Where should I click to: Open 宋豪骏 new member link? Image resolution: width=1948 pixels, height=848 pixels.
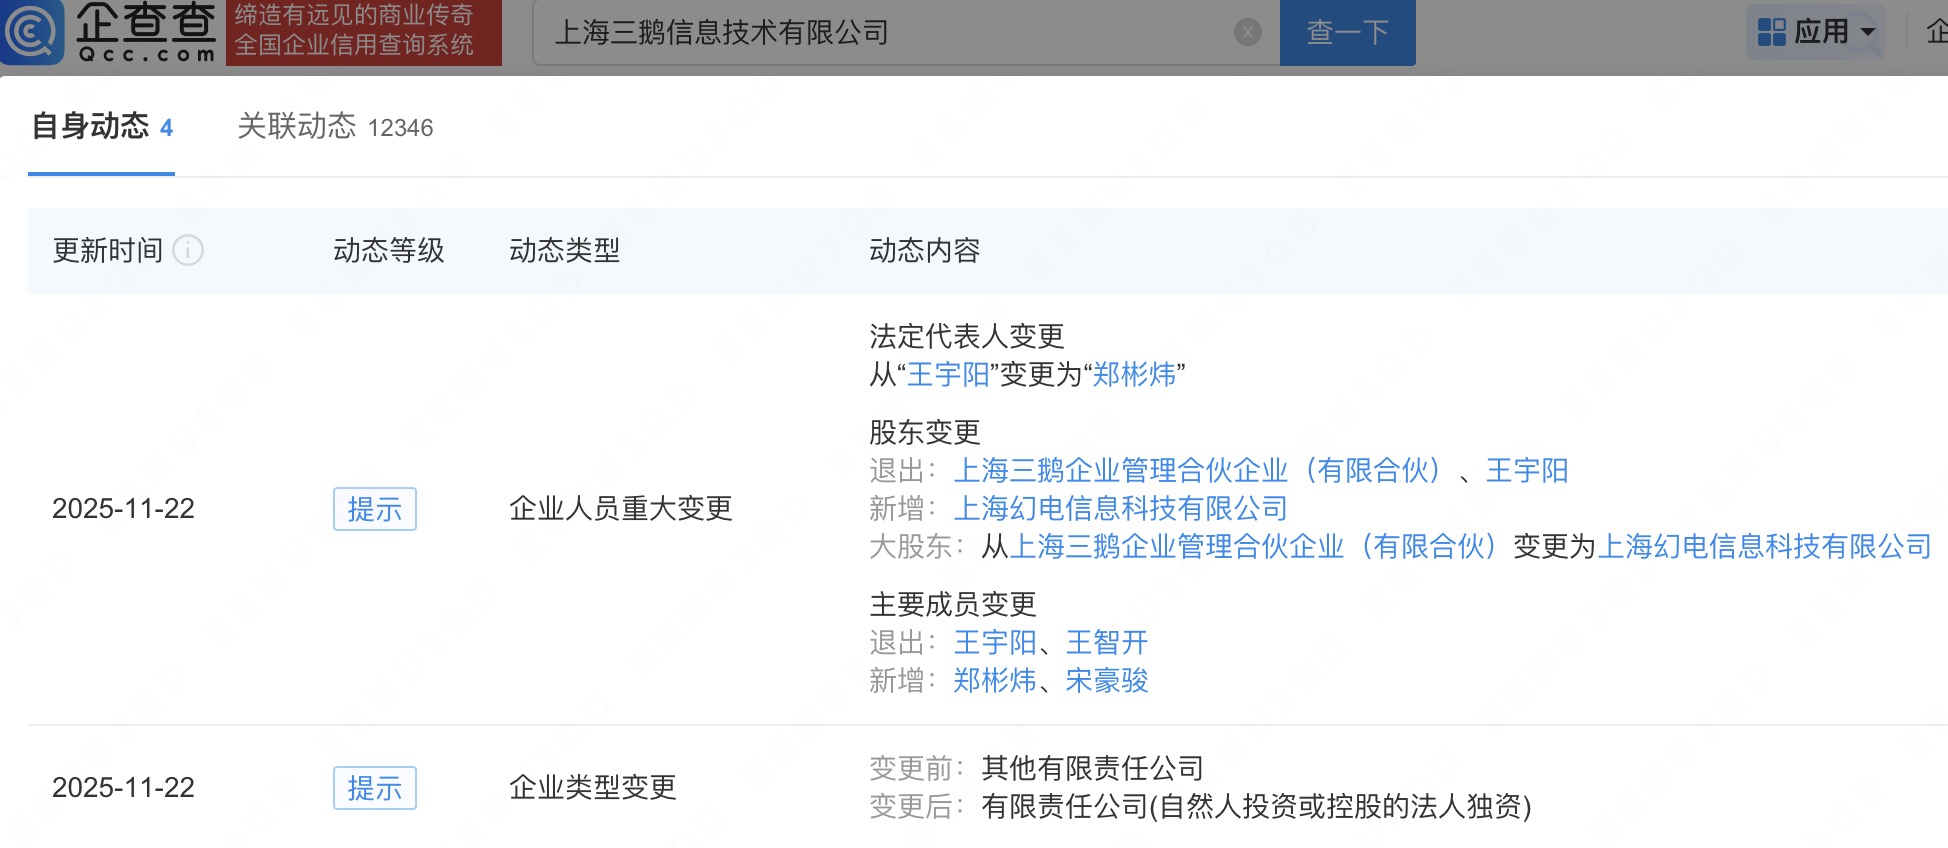(1106, 680)
